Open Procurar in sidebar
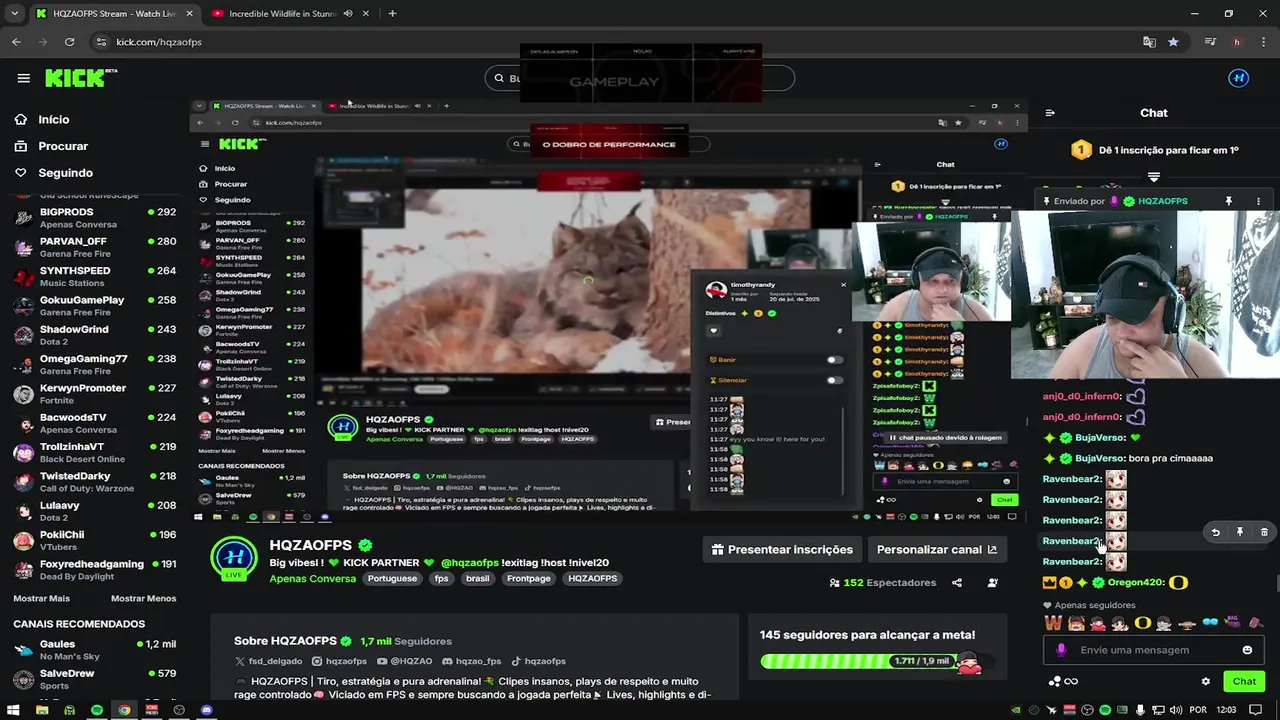 tap(63, 146)
